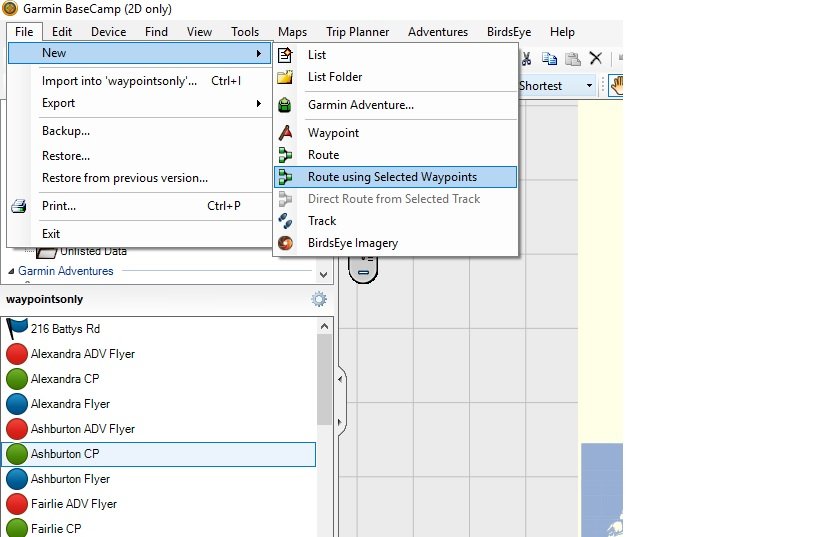Select the 216 Battys Rd waypoint name
The height and width of the screenshot is (537, 819).
click(x=65, y=329)
